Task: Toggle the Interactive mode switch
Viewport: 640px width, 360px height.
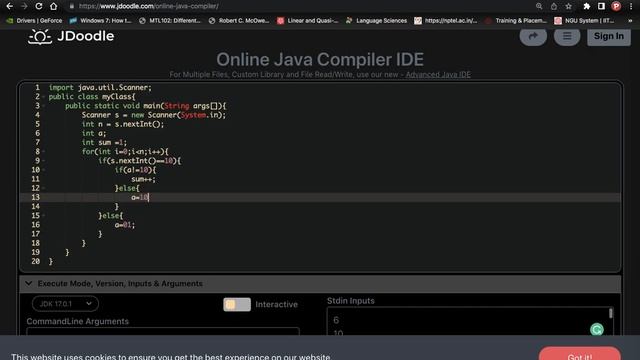Action: tap(237, 304)
